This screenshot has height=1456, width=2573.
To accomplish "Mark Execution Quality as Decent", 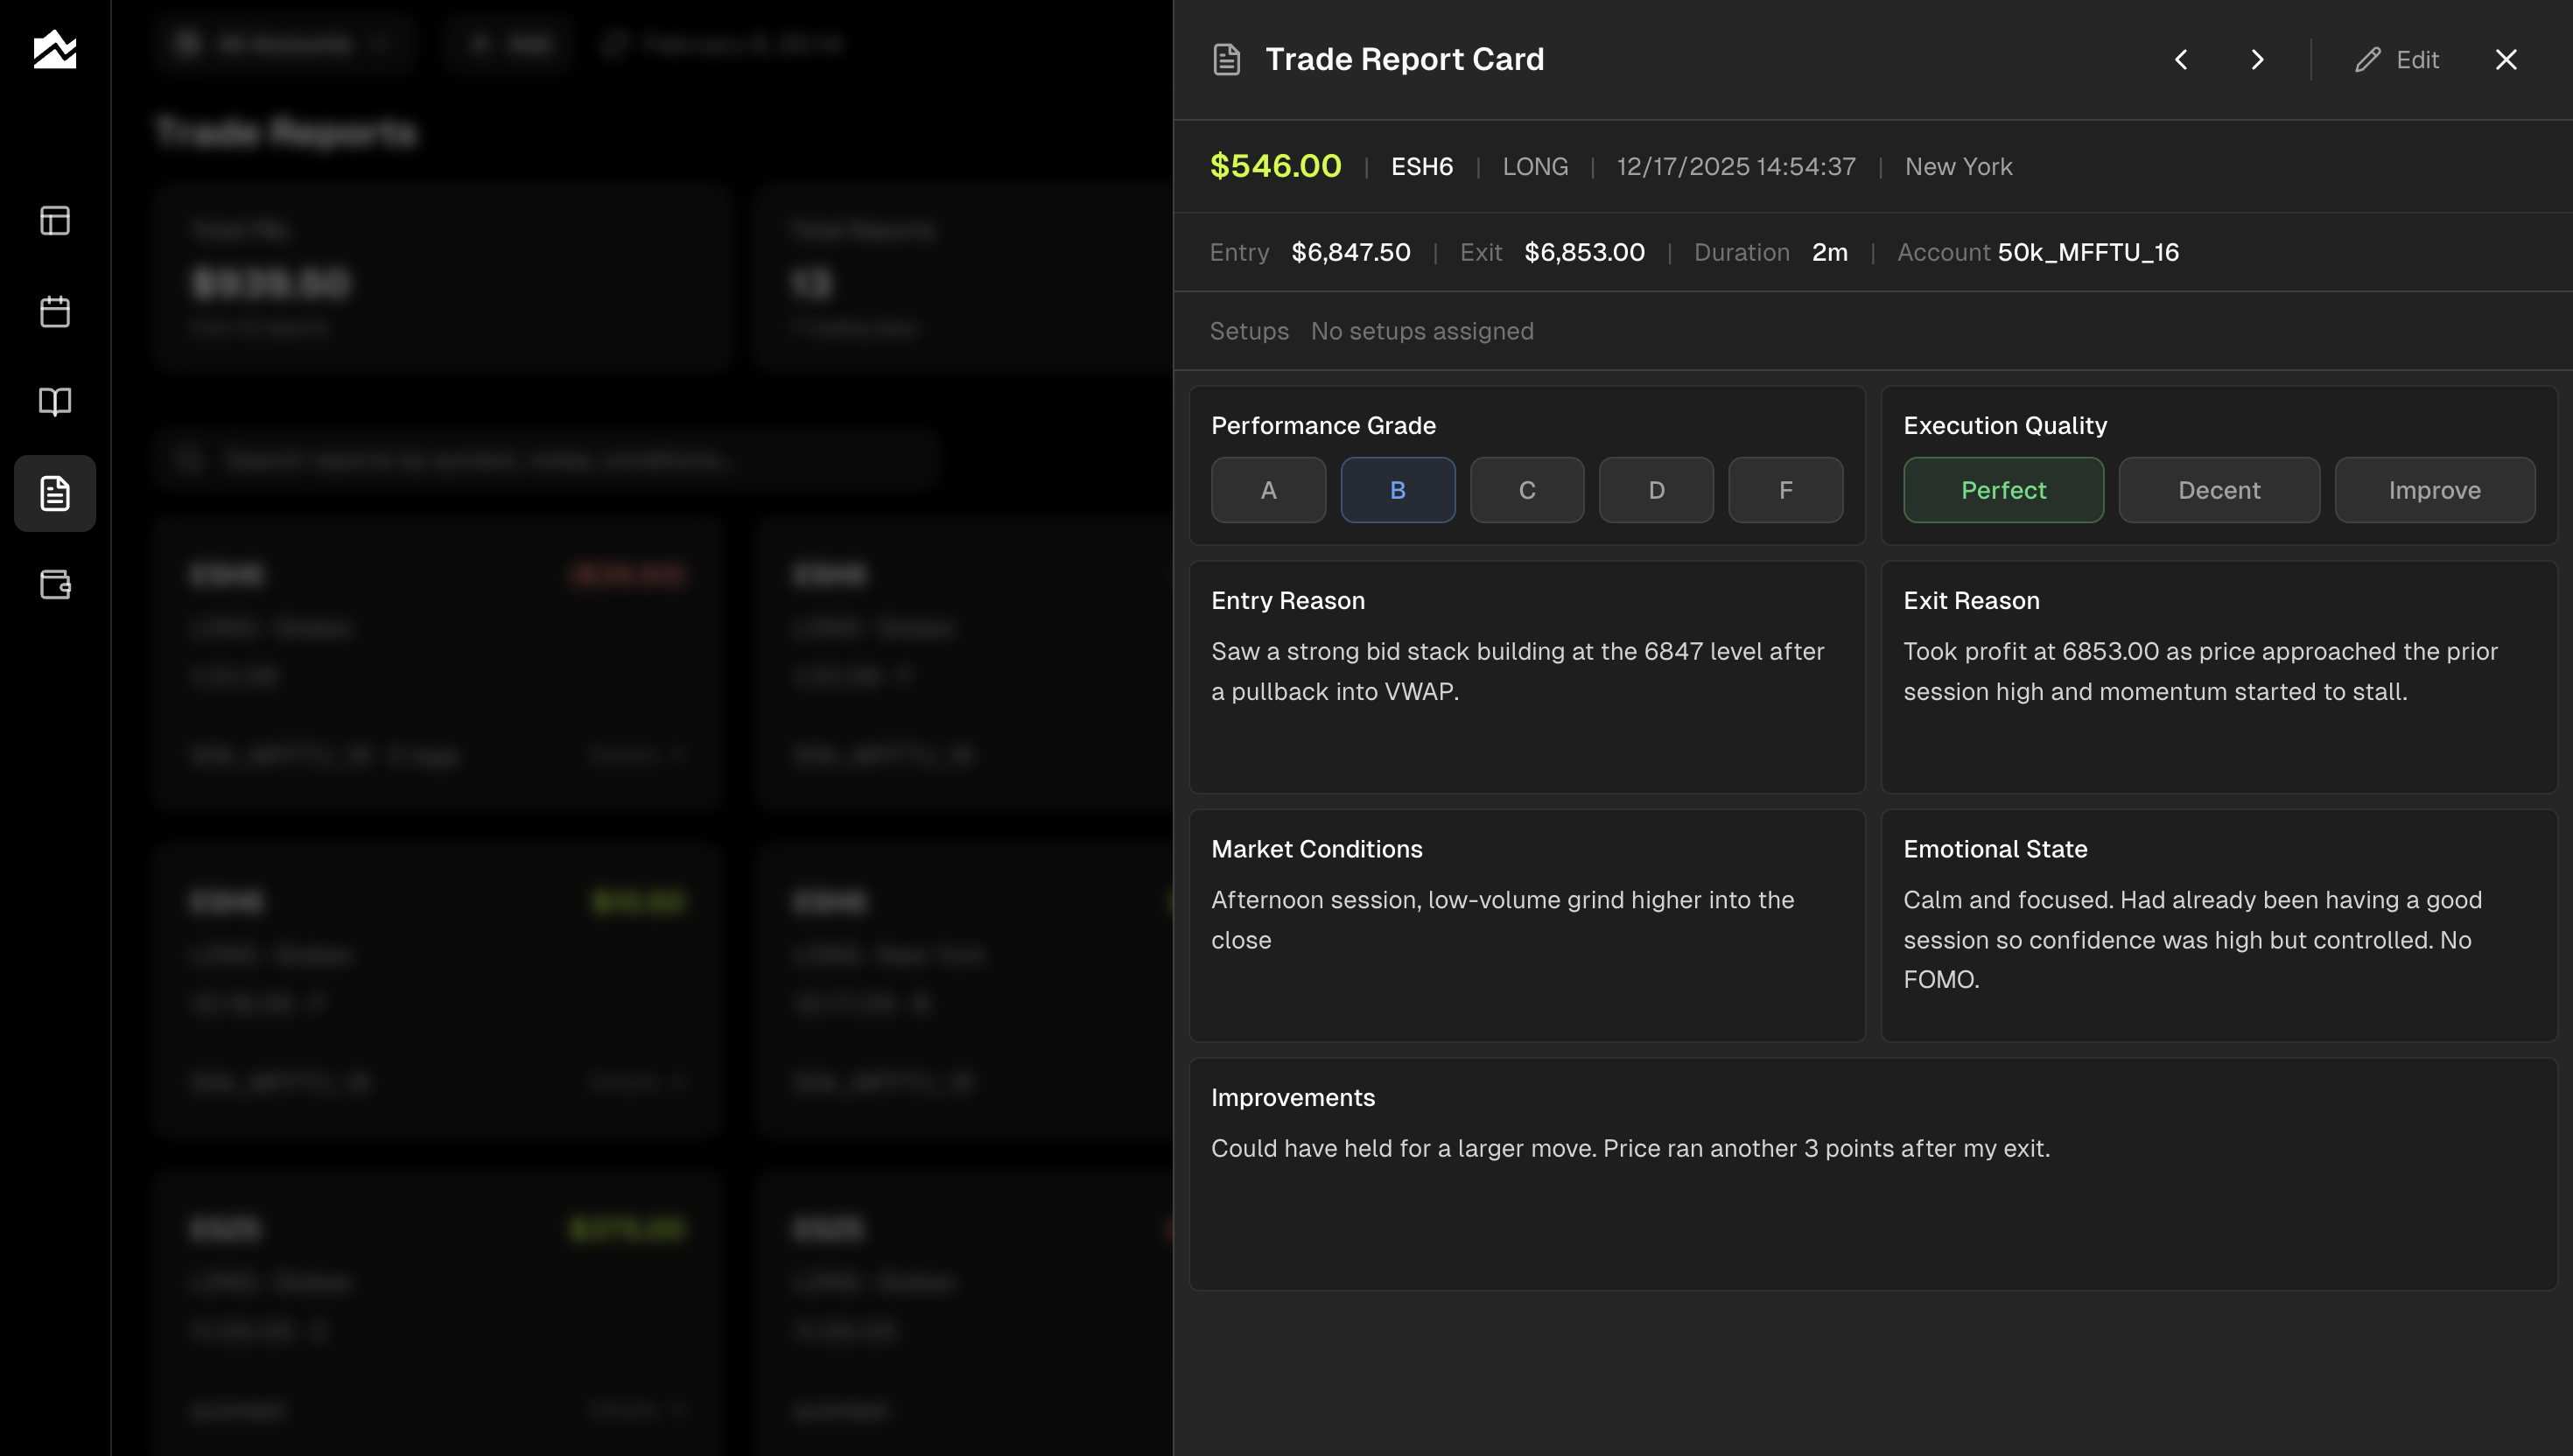I will click(2219, 490).
